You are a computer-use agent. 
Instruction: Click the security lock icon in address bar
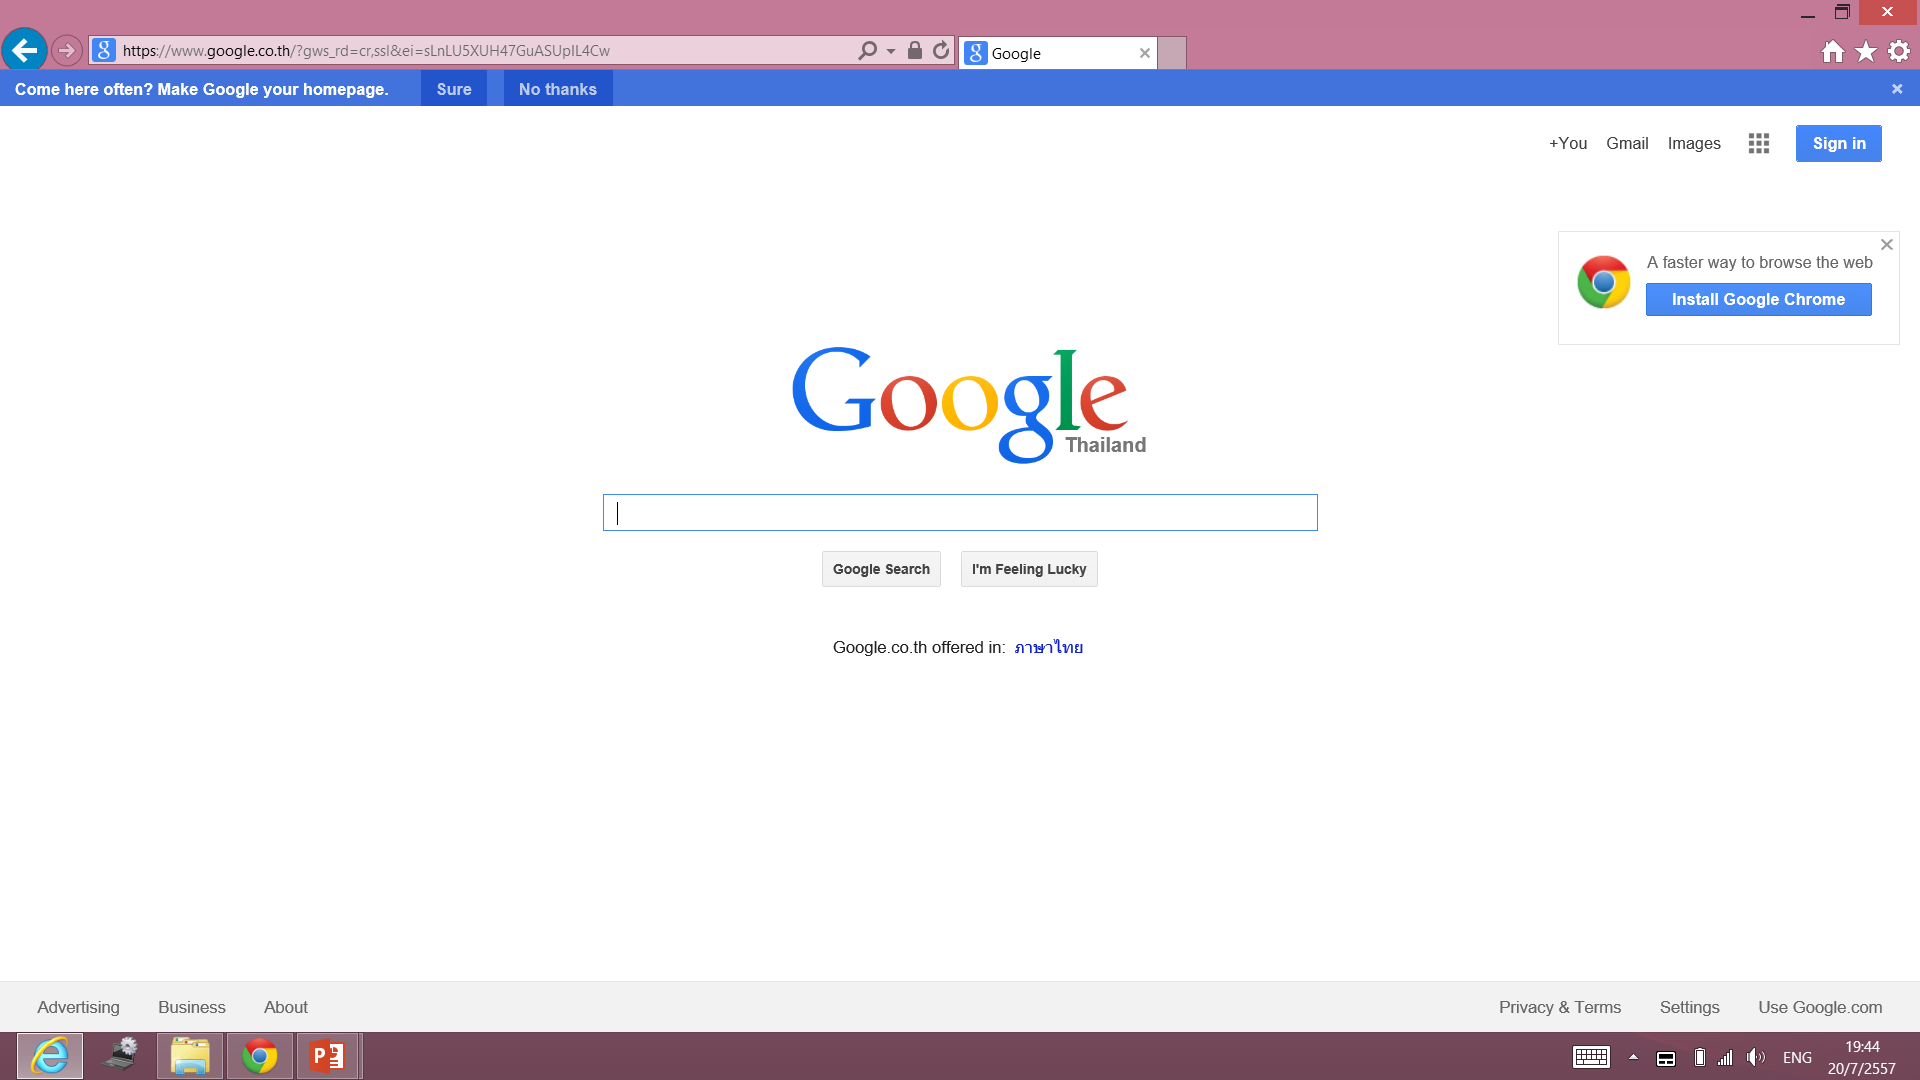[914, 51]
